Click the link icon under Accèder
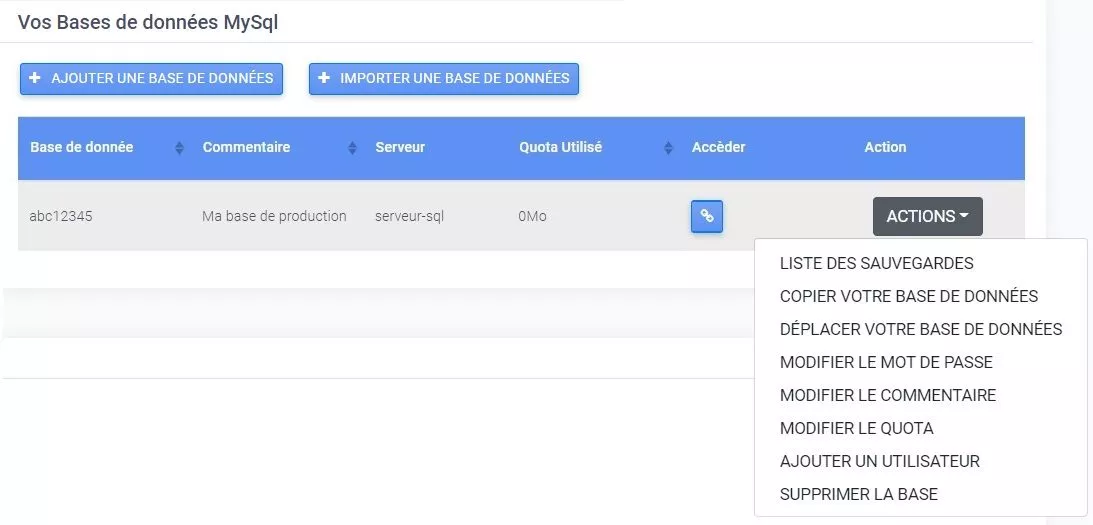 706,216
